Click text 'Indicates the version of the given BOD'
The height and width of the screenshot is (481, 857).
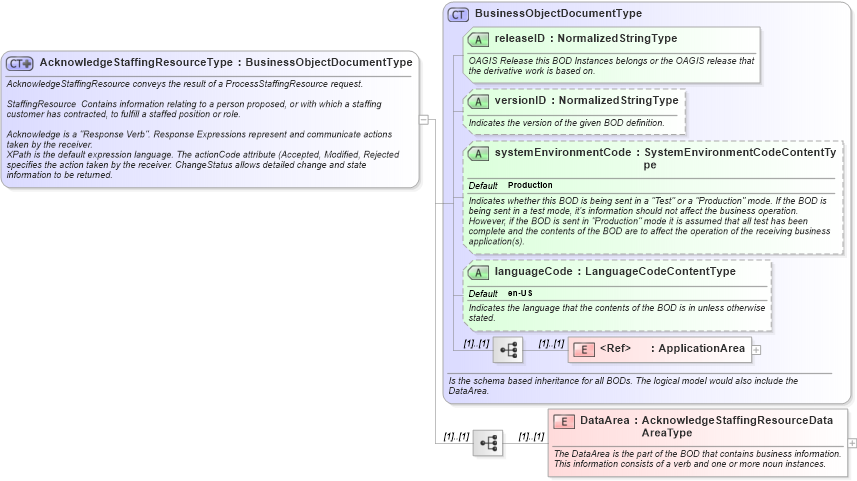(x=566, y=123)
